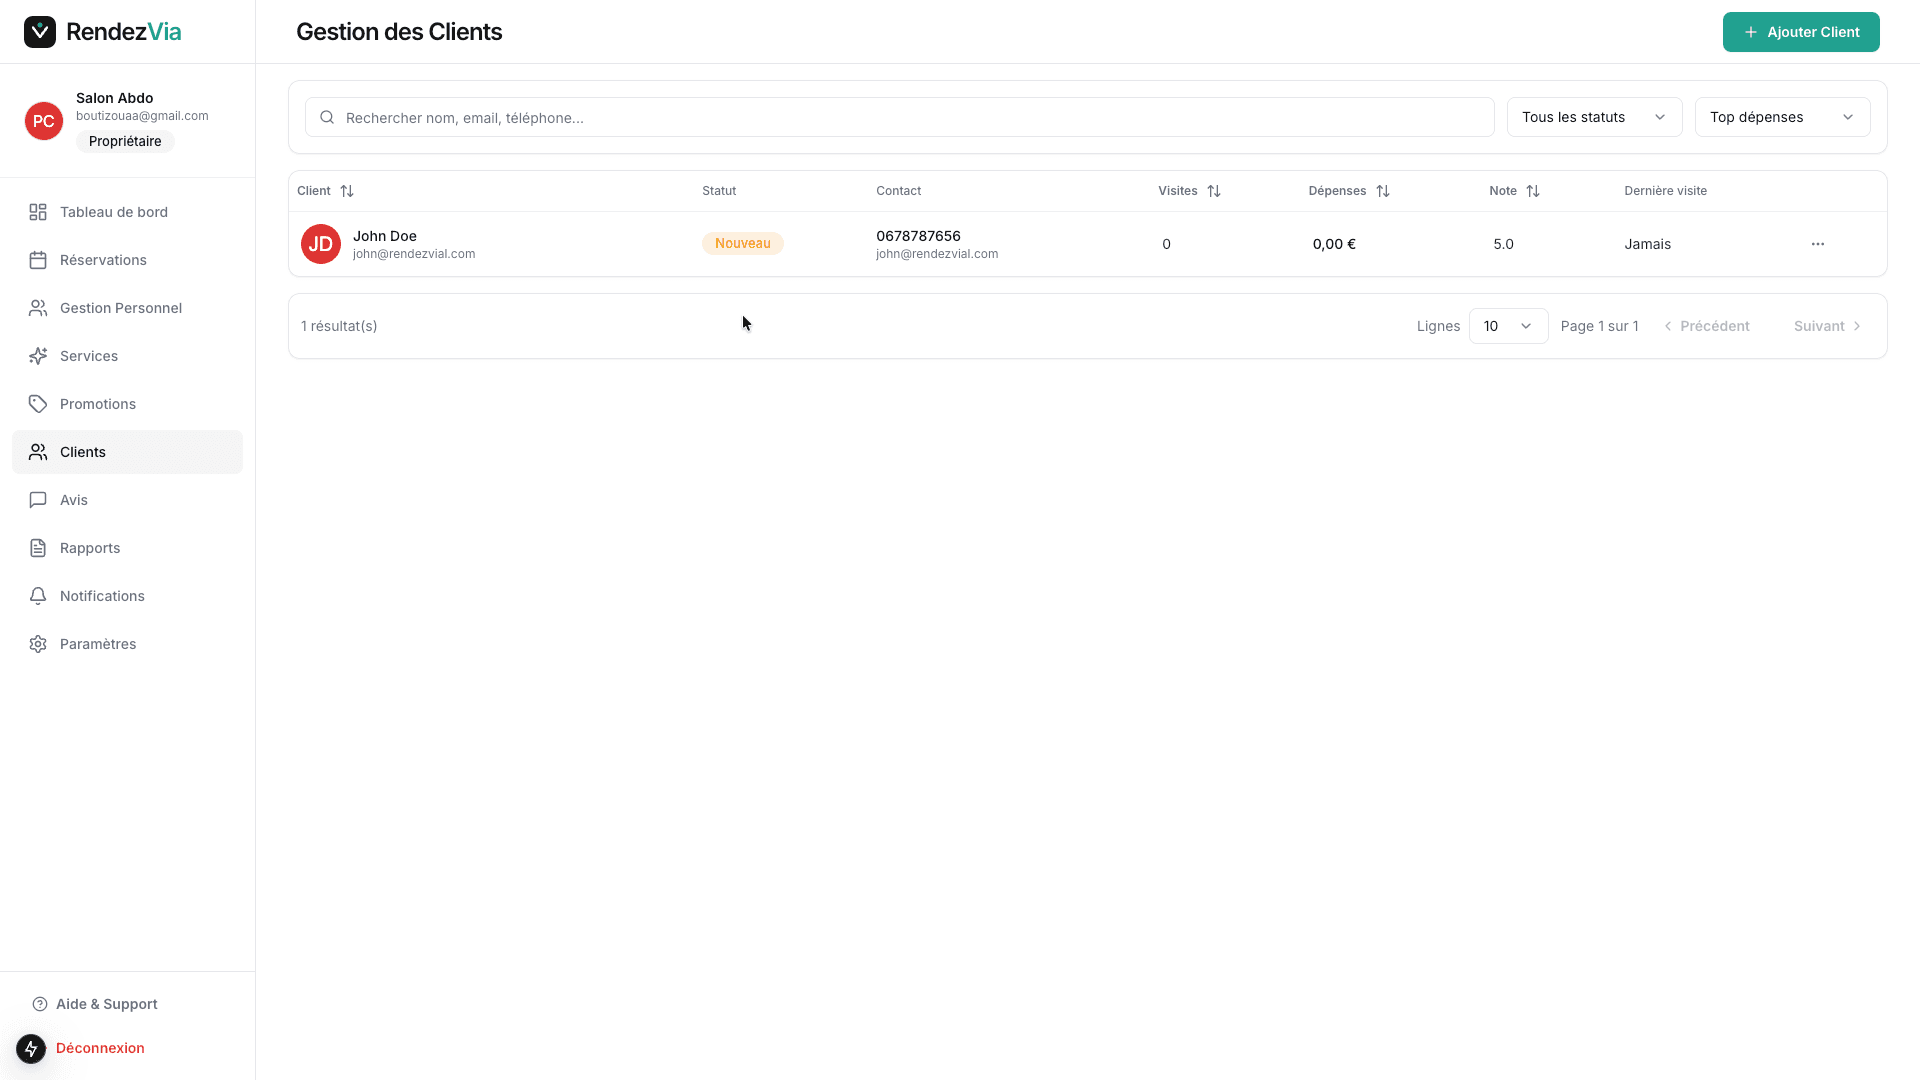Click Dernière visite column header

point(1665,191)
